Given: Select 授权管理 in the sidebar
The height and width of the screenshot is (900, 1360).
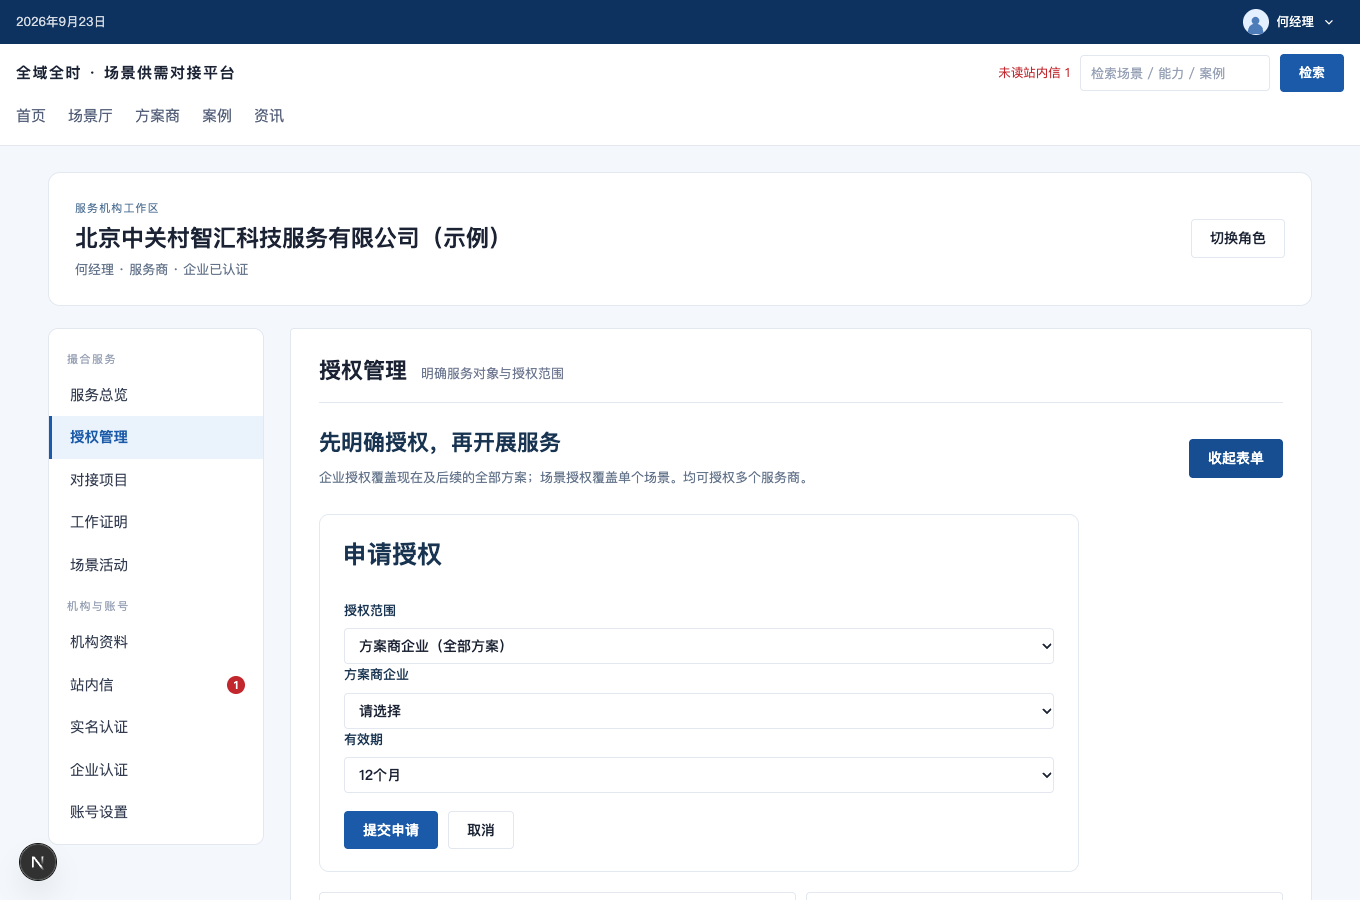Looking at the screenshot, I should (x=157, y=437).
